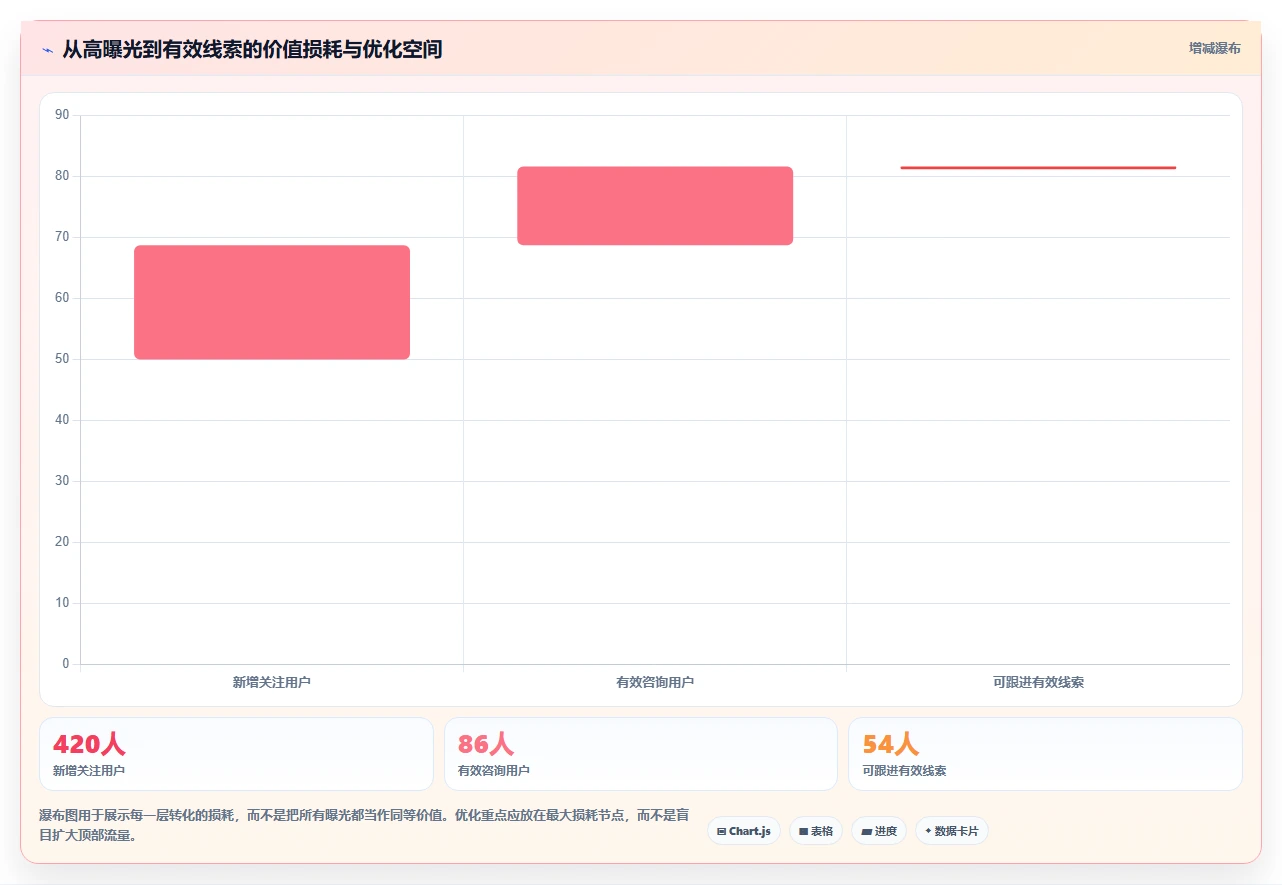The image size is (1282, 885).
Task: Click the Chart.js tag chip
Action: pyautogui.click(x=743, y=831)
